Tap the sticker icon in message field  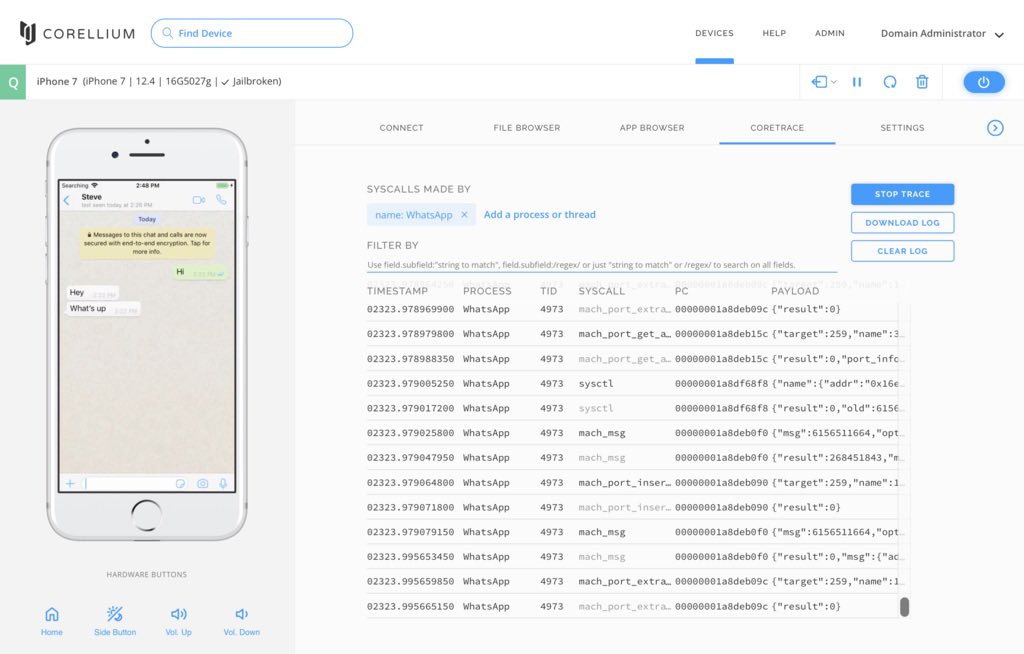pos(180,483)
